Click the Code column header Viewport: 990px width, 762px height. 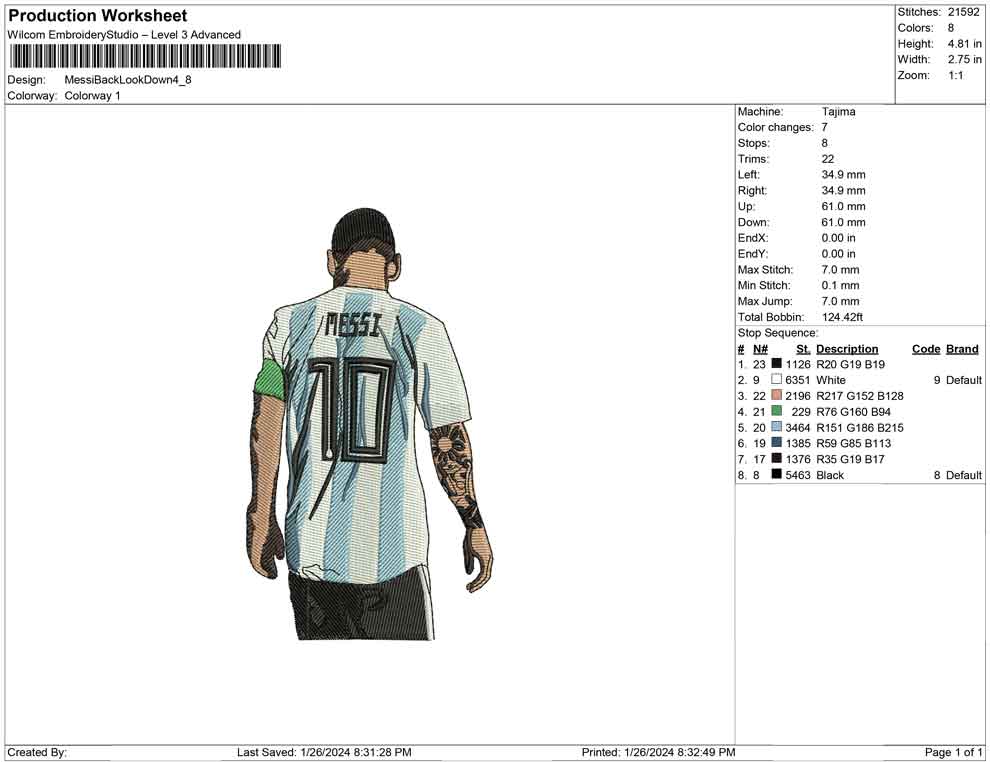[x=926, y=349]
